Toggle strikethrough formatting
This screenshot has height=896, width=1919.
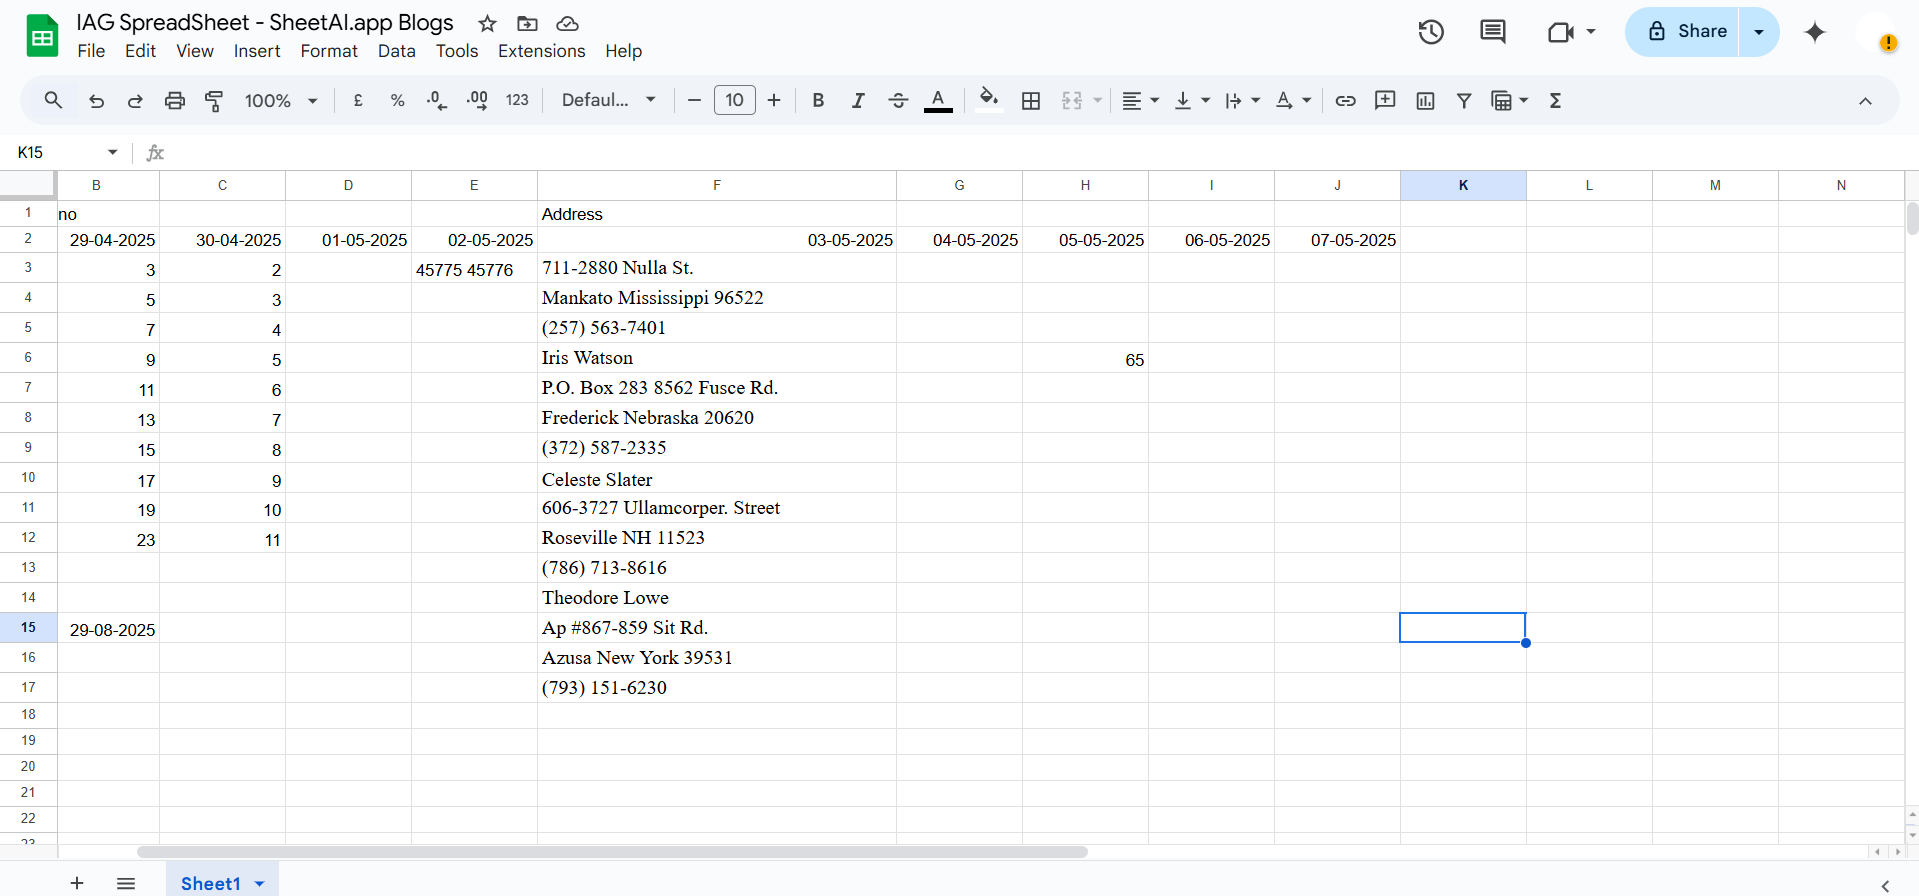[x=898, y=100]
